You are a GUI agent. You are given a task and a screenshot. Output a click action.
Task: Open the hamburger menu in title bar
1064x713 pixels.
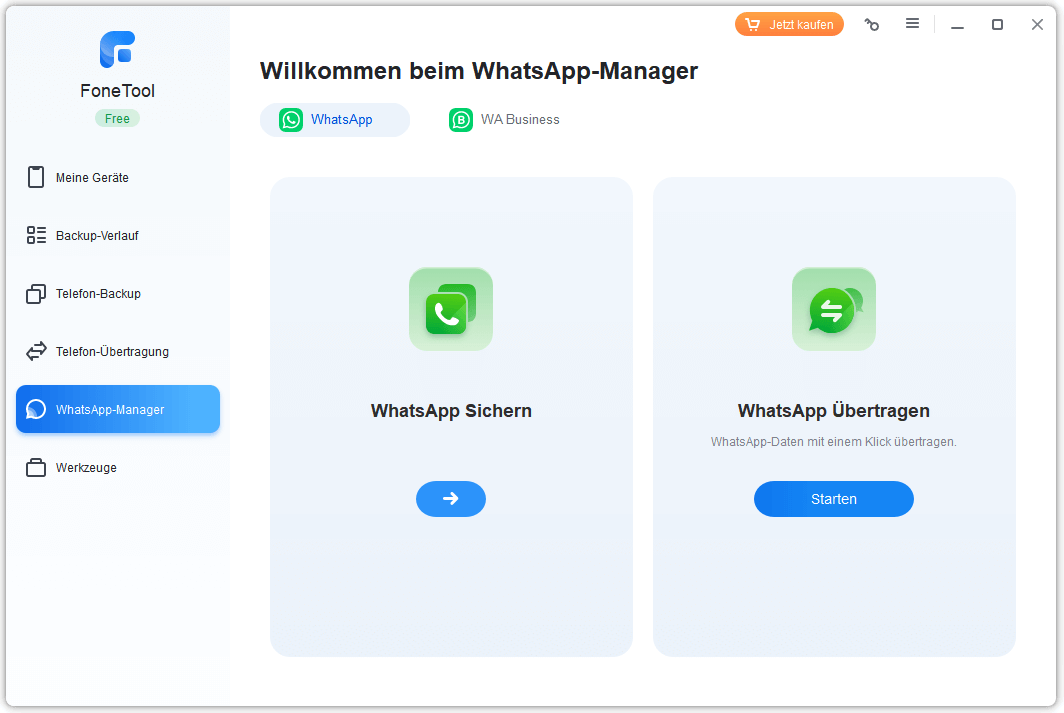(x=912, y=24)
